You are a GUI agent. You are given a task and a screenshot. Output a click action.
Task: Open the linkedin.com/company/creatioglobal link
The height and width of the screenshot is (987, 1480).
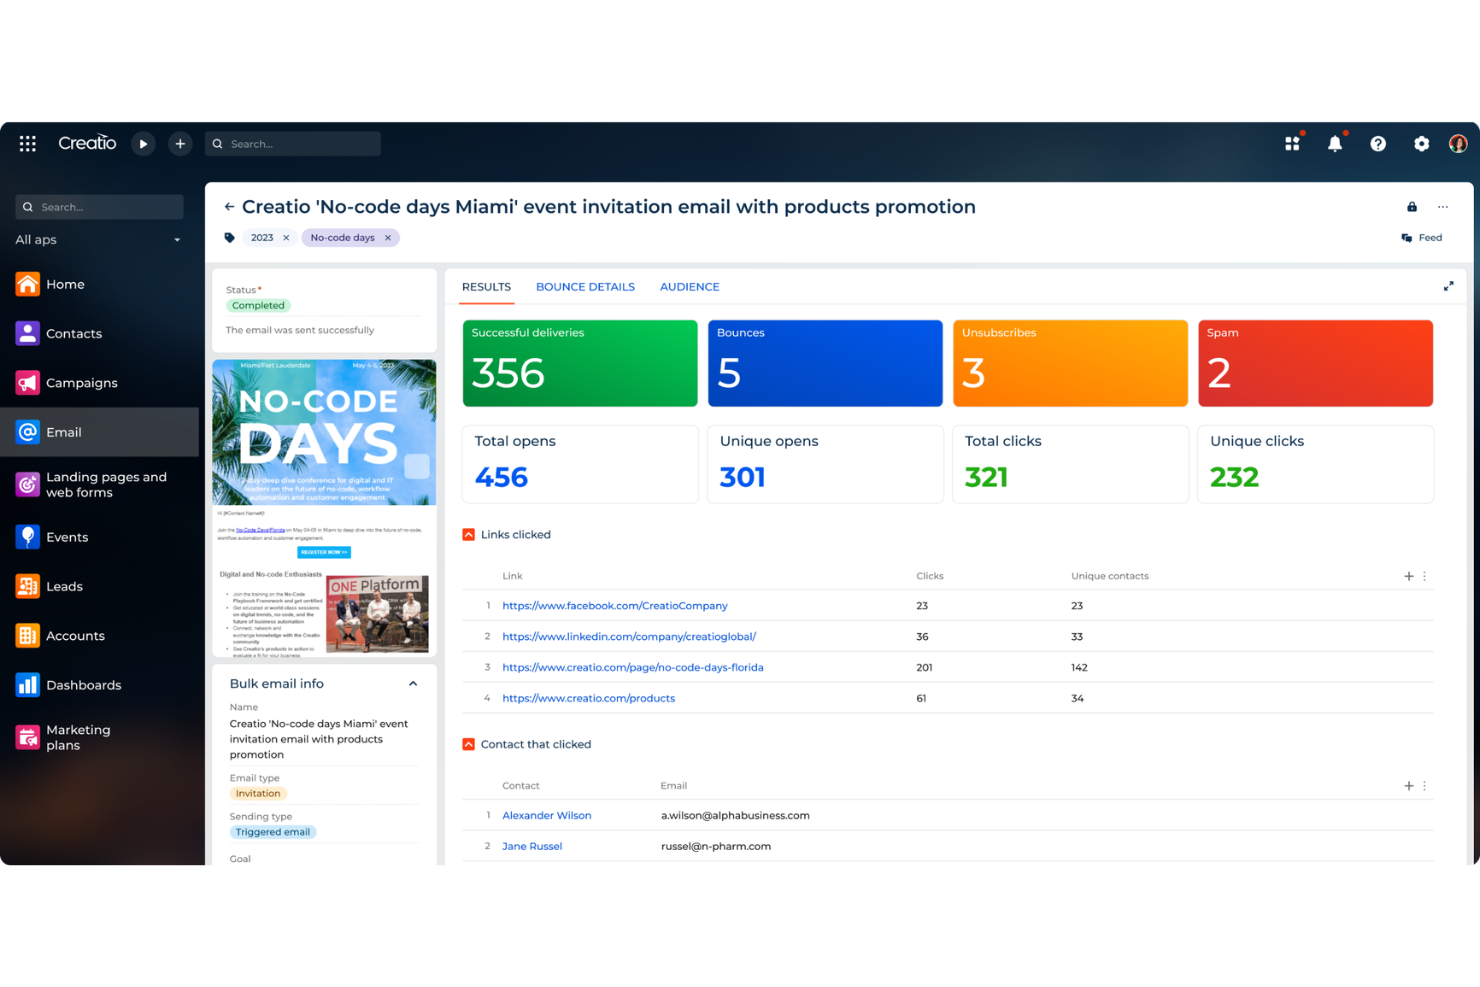click(x=629, y=637)
